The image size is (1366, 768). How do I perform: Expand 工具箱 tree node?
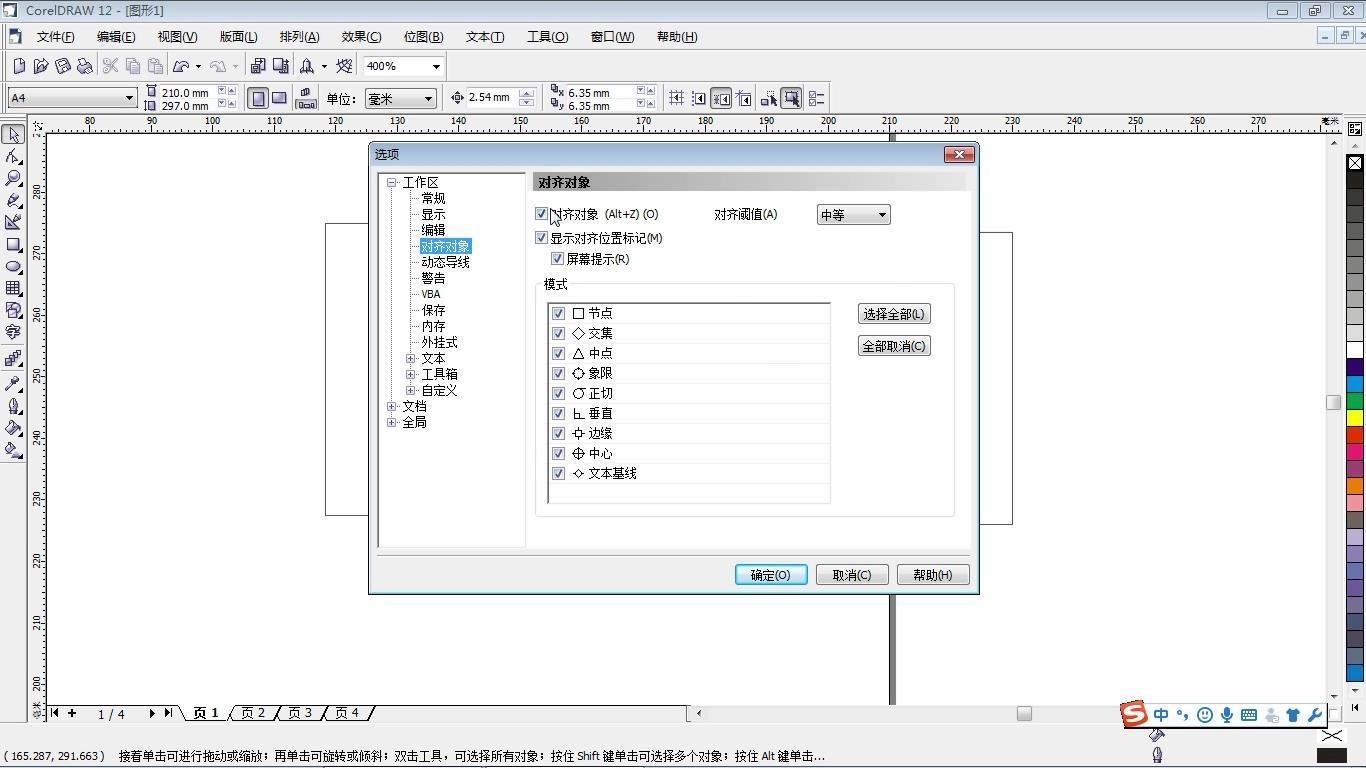(x=411, y=374)
